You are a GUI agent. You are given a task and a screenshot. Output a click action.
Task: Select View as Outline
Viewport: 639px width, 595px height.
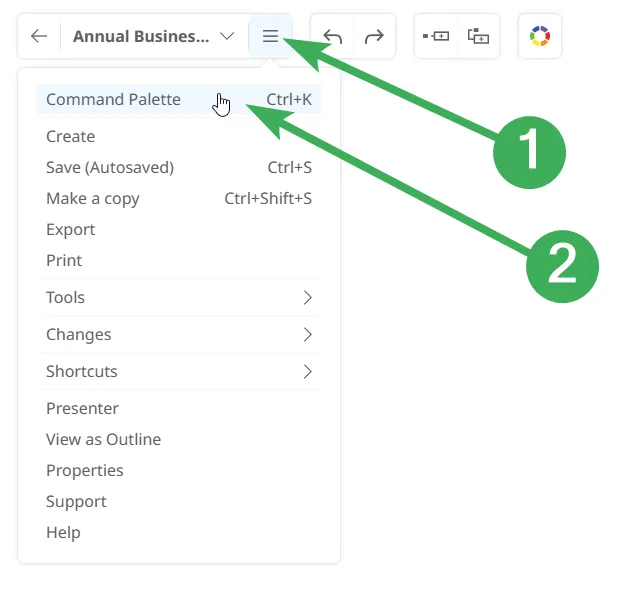pos(103,439)
